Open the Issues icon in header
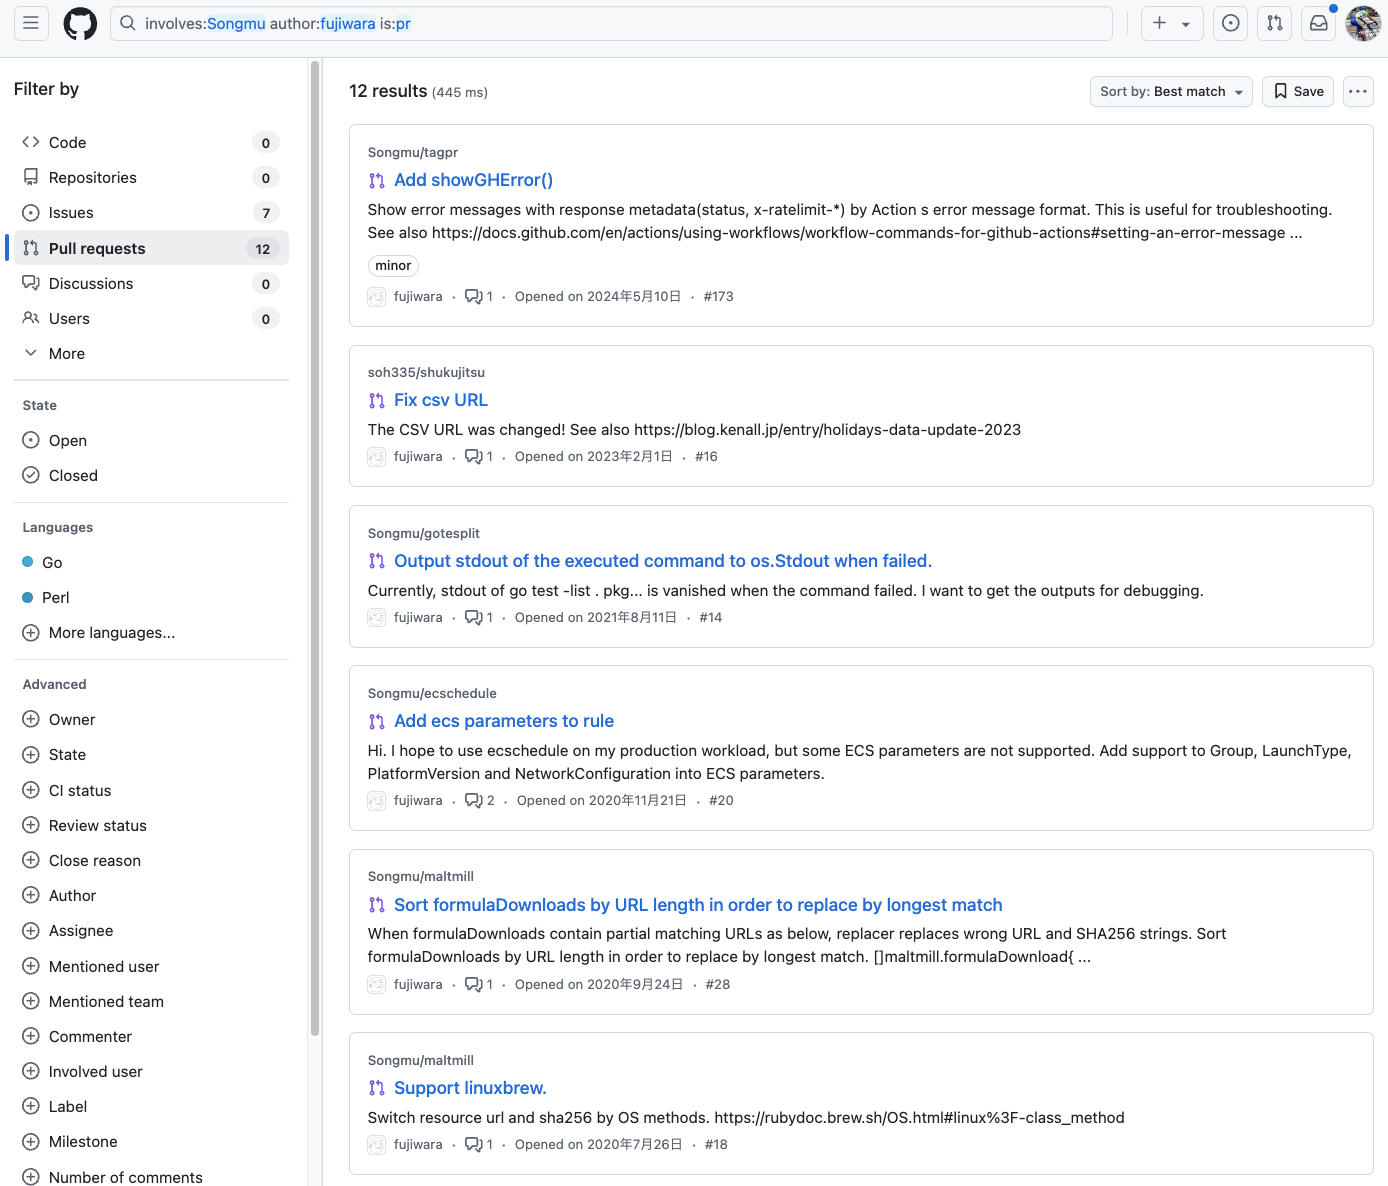This screenshot has width=1388, height=1186. [x=1230, y=23]
